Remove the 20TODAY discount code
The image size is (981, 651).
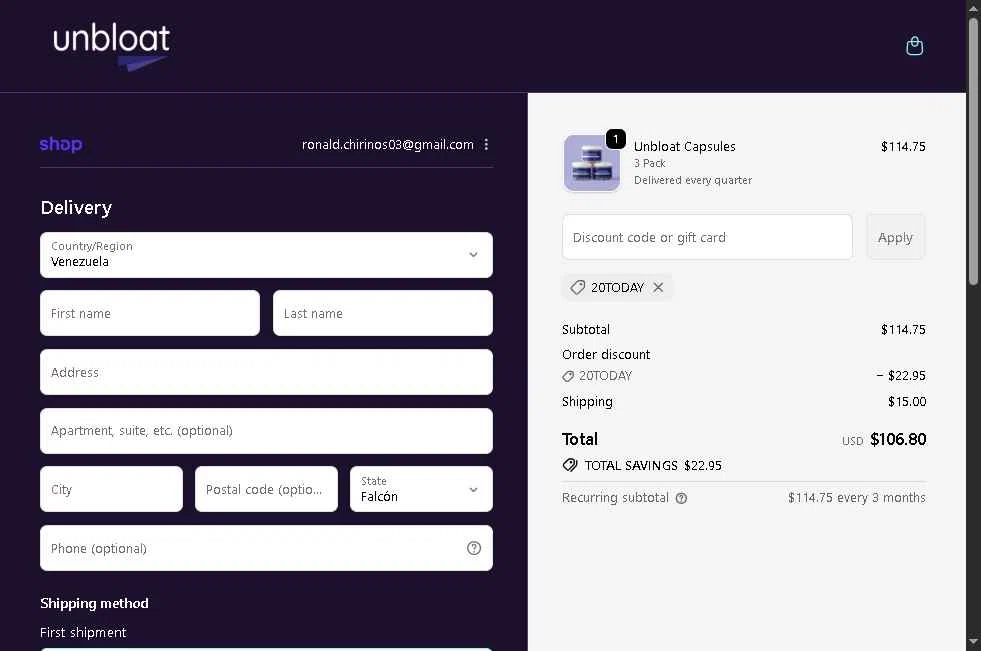[658, 287]
